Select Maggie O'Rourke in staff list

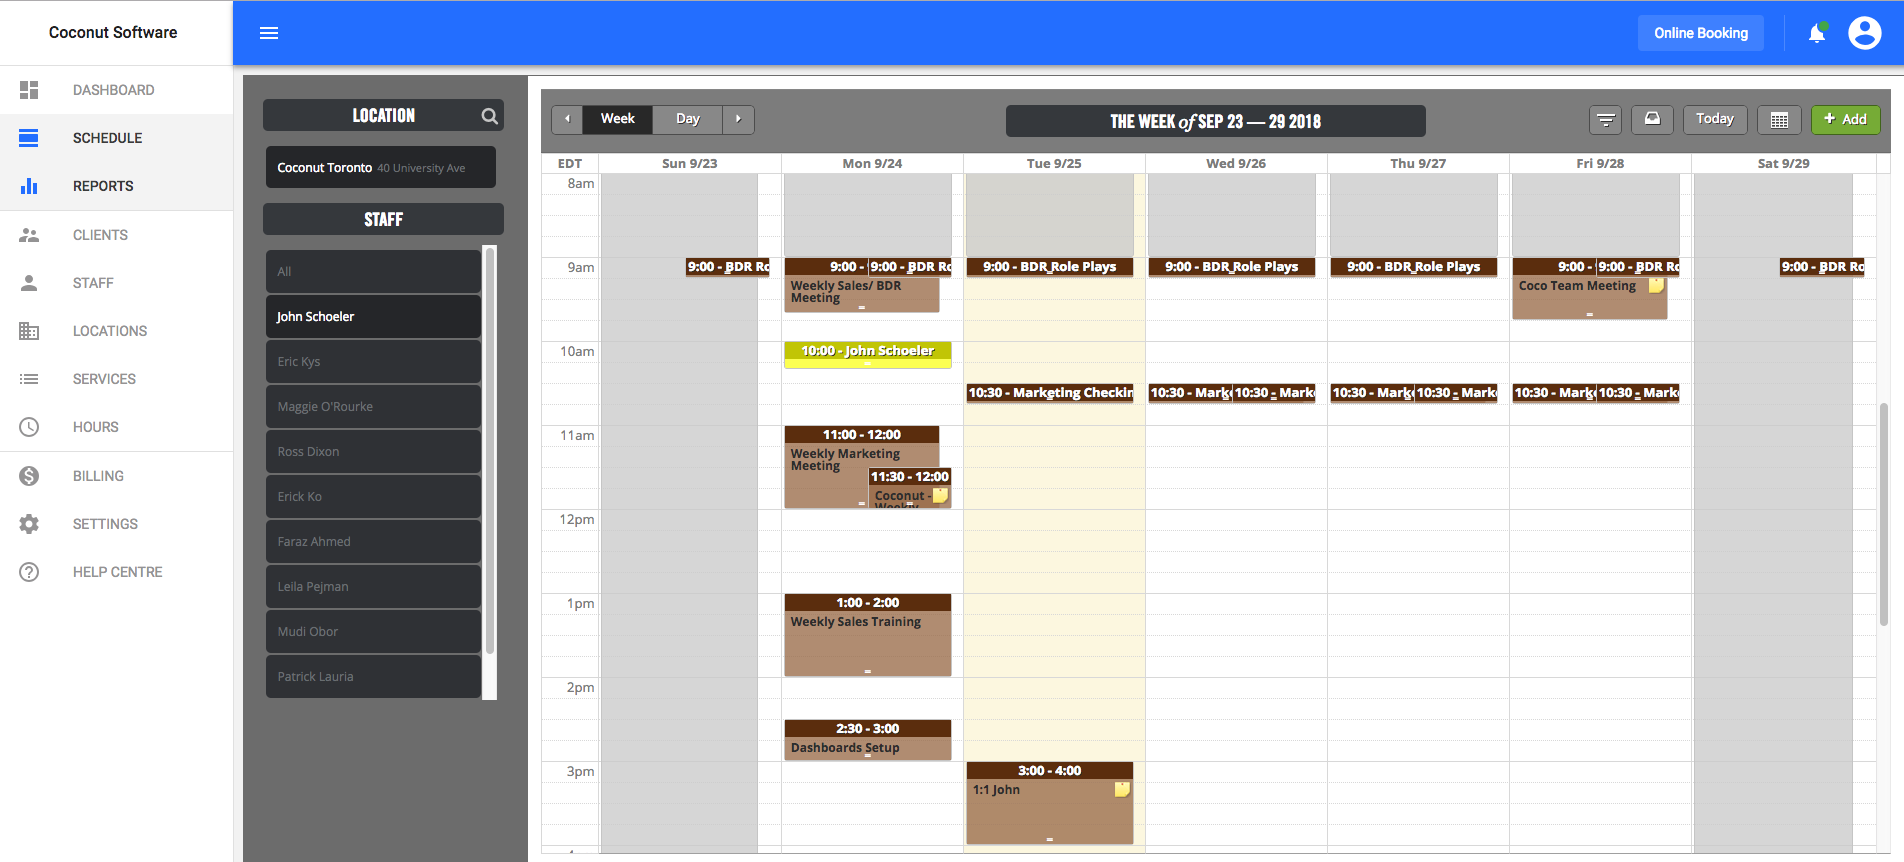click(x=373, y=406)
